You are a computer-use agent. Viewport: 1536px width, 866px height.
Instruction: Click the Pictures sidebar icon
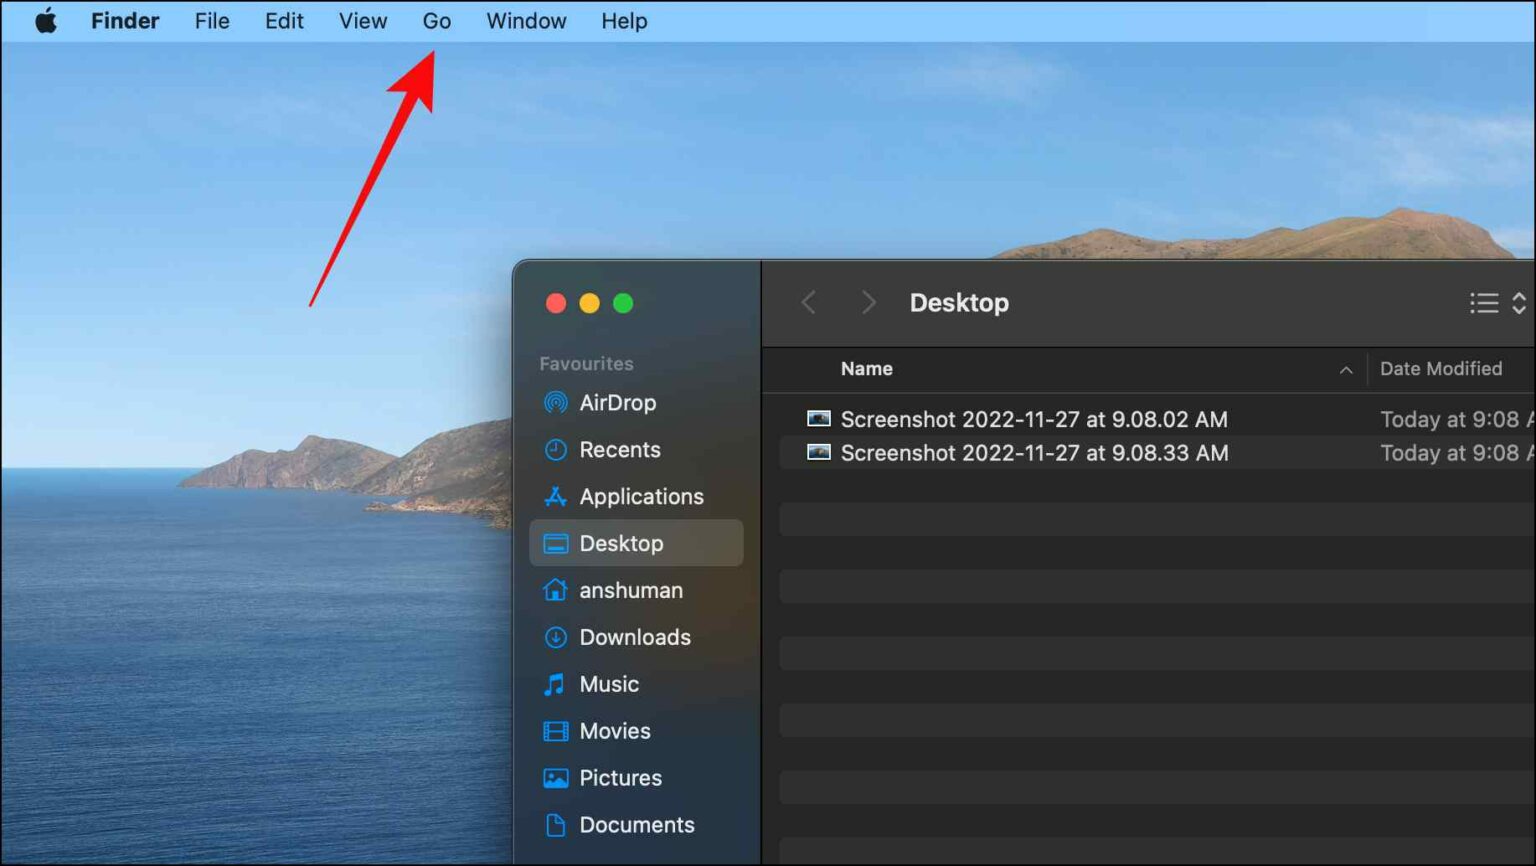(x=555, y=778)
